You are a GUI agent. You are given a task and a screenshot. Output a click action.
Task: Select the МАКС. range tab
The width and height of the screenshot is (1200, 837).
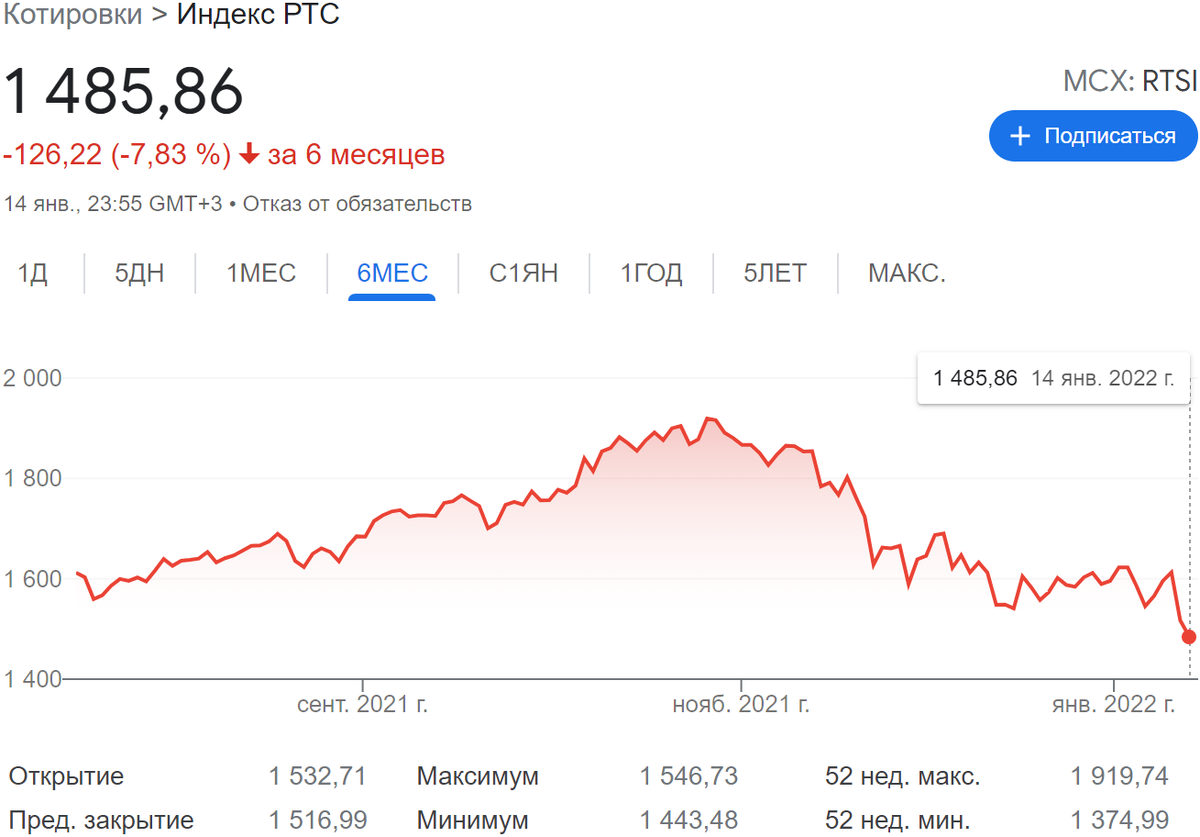click(x=907, y=273)
